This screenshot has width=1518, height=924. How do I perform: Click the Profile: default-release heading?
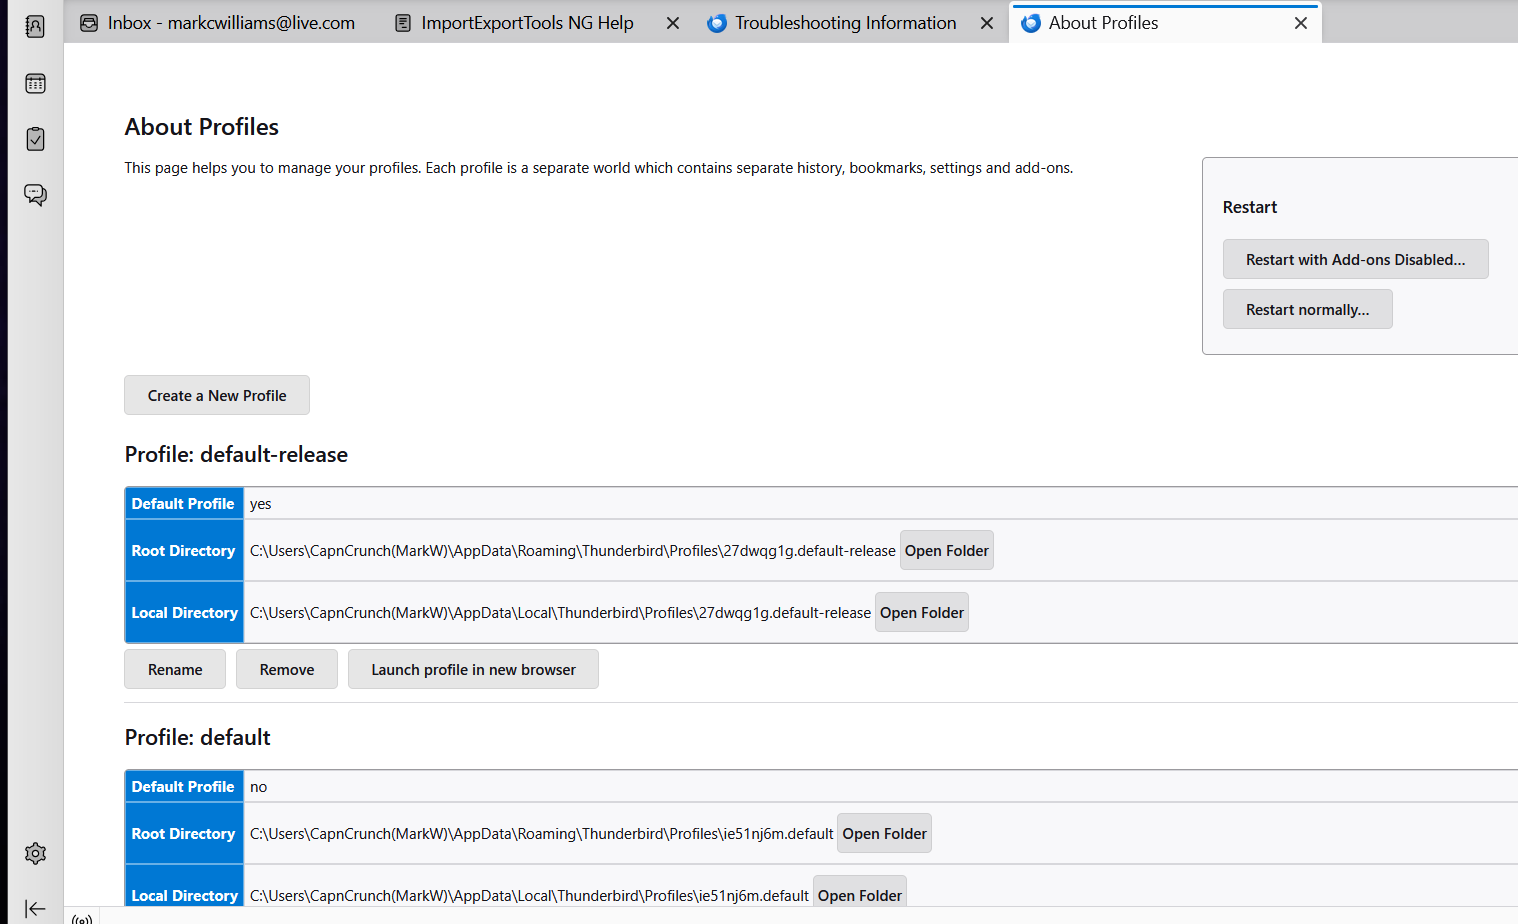(x=236, y=454)
